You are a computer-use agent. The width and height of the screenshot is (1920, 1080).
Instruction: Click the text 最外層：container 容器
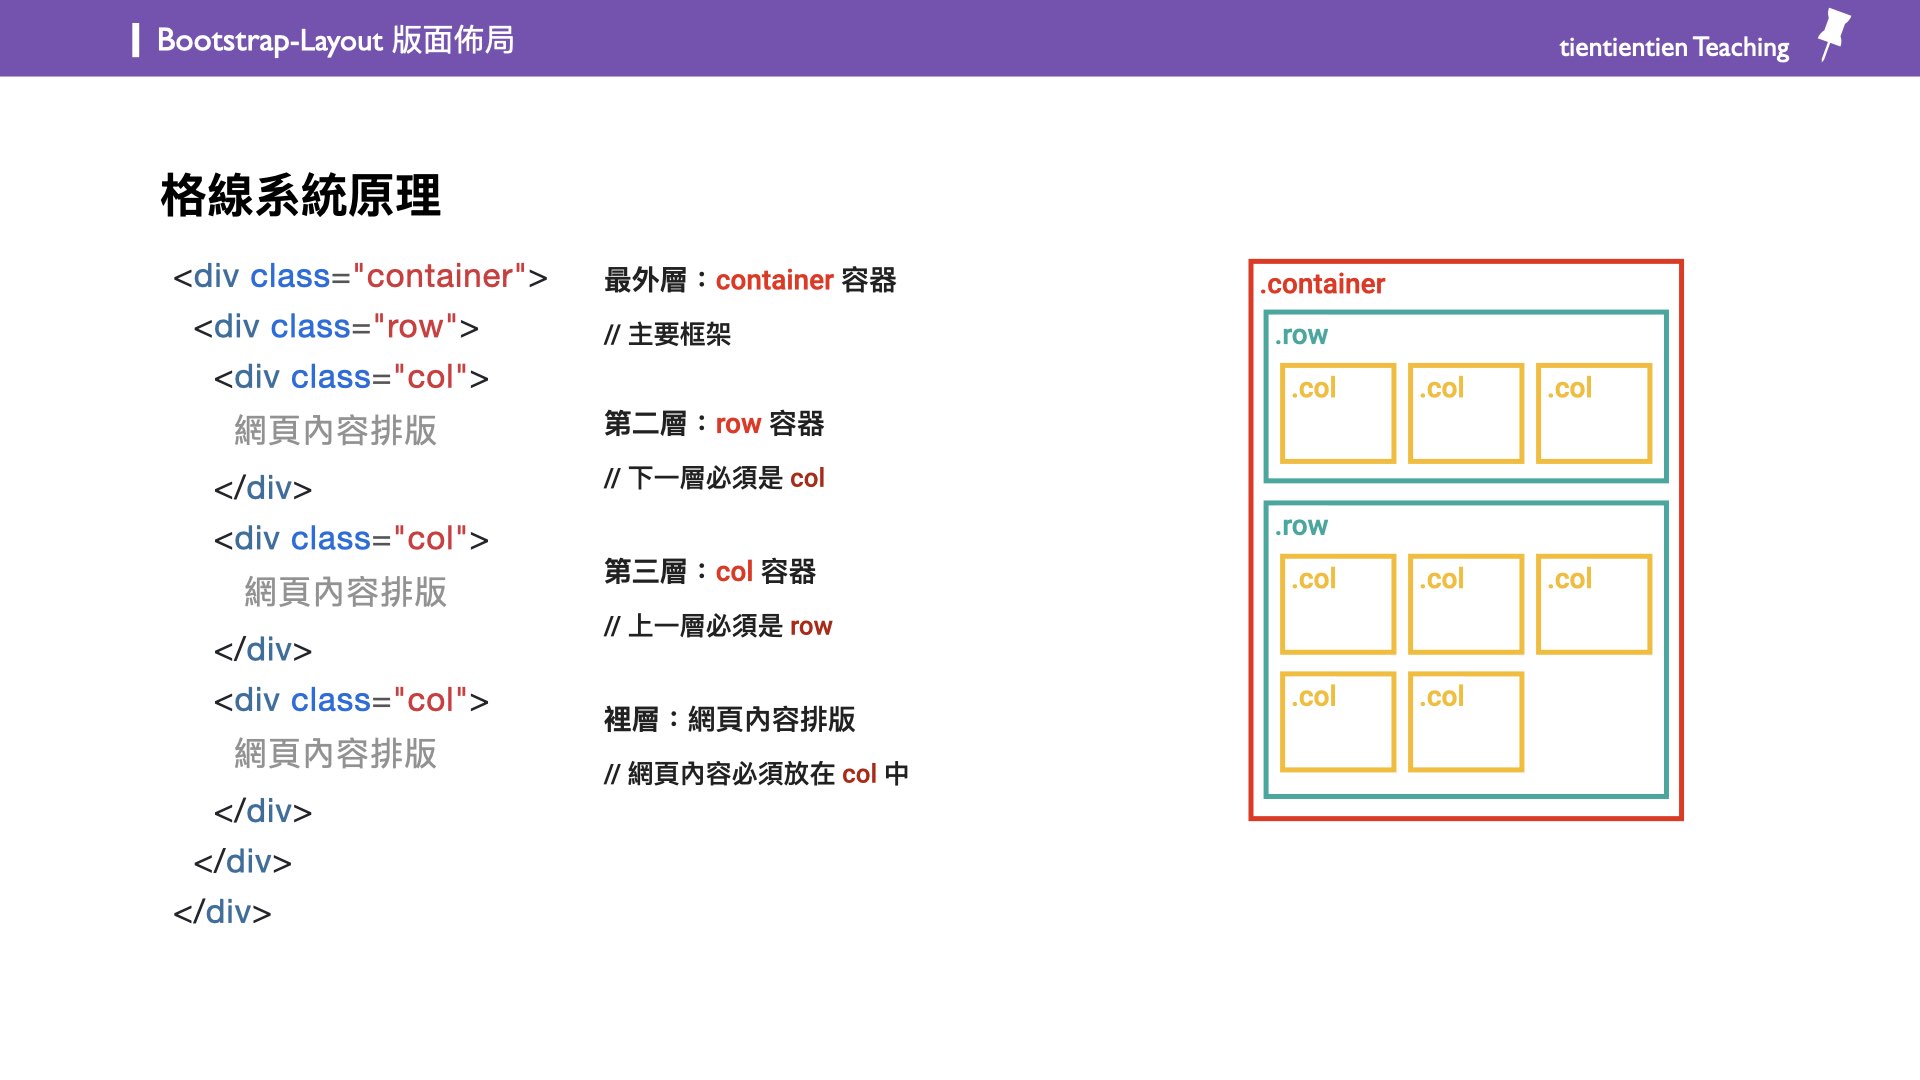coord(749,281)
